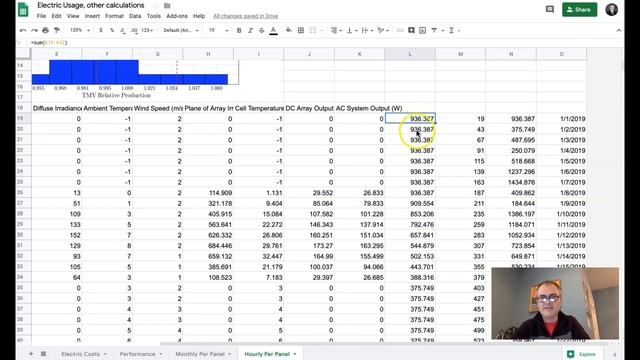
Task: Star the Electric Usage document
Action: click(x=156, y=6)
